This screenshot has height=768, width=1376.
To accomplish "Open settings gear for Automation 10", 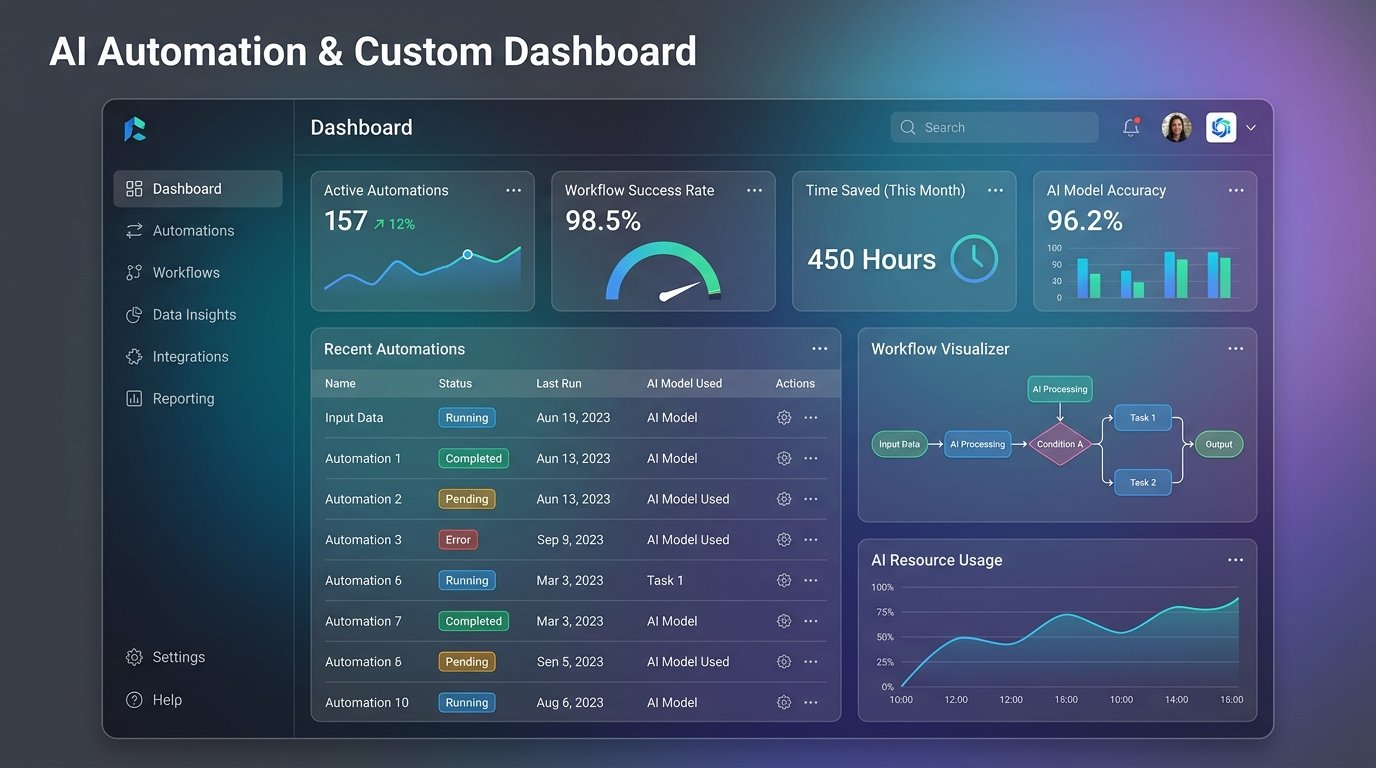I will click(x=784, y=703).
